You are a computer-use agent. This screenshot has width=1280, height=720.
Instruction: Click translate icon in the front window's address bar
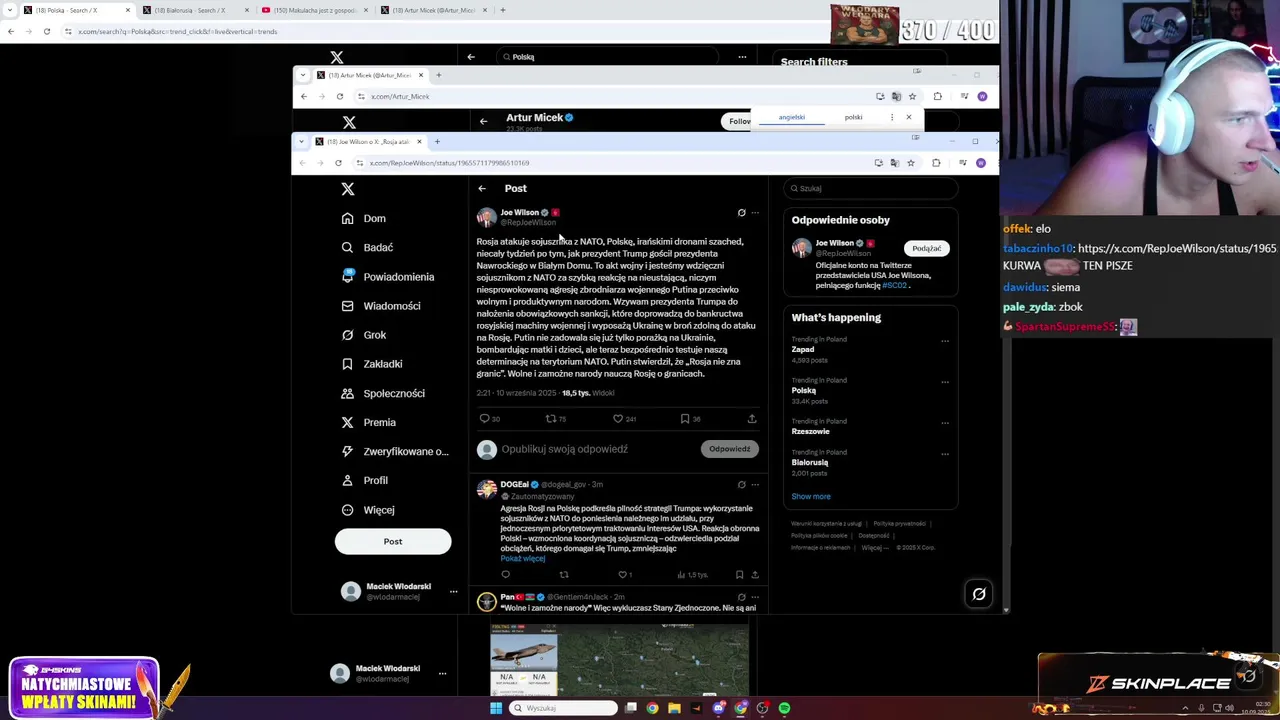895,163
